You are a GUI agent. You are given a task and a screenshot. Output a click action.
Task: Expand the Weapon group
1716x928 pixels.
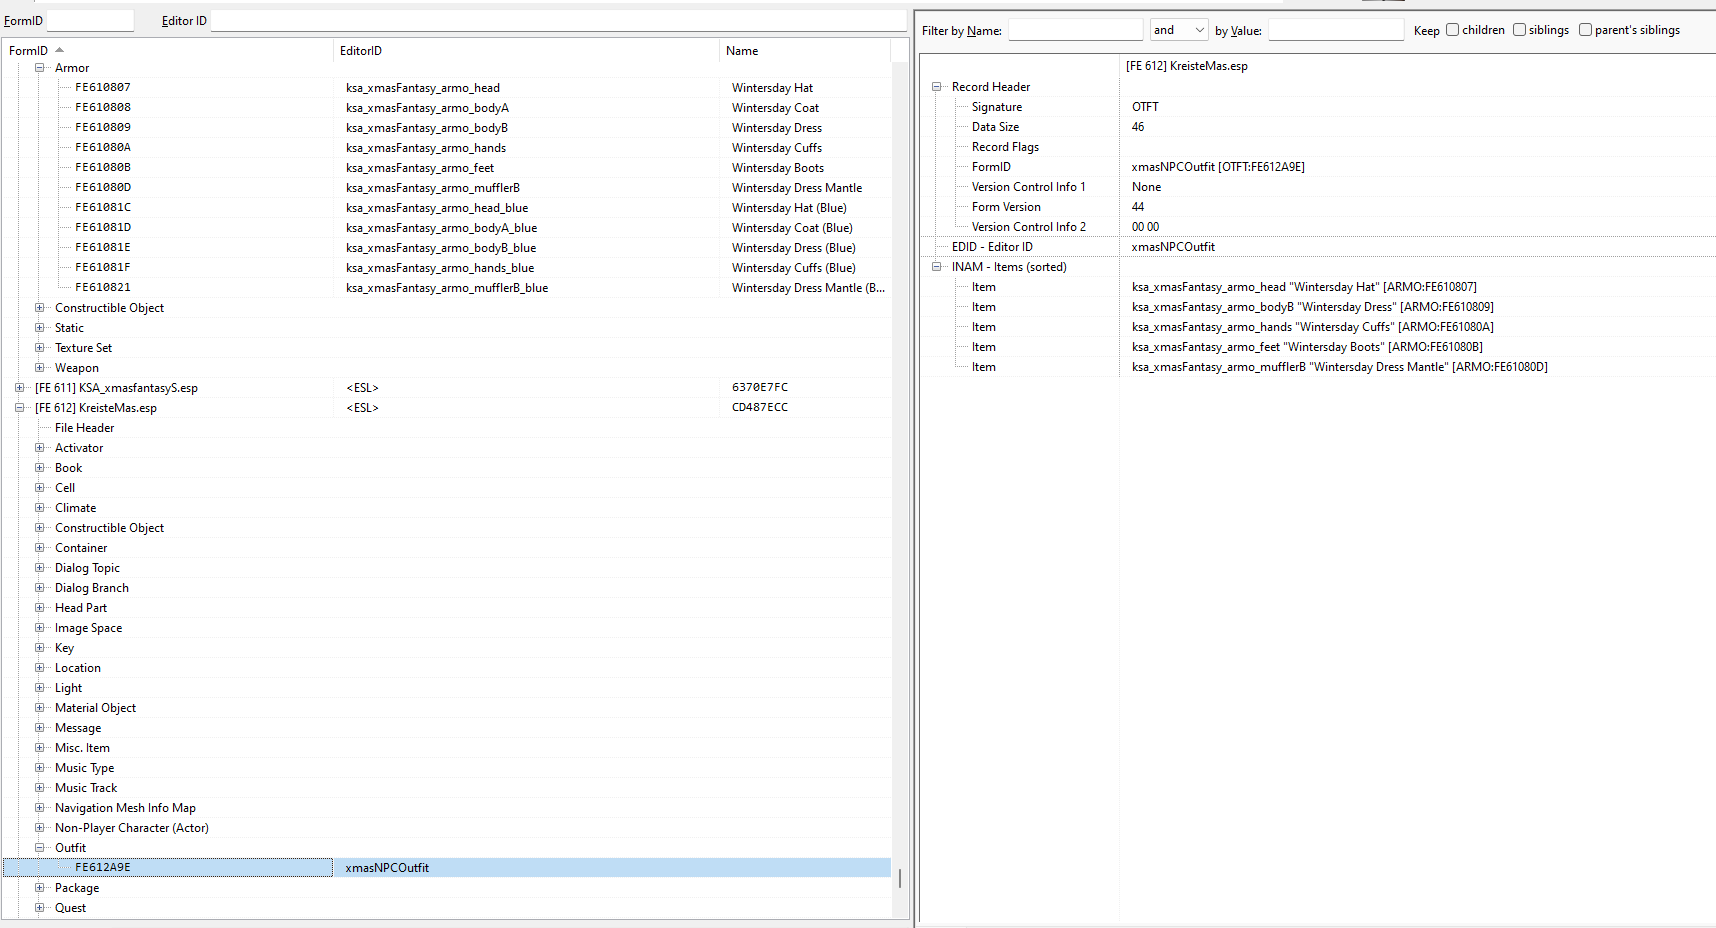(x=40, y=368)
